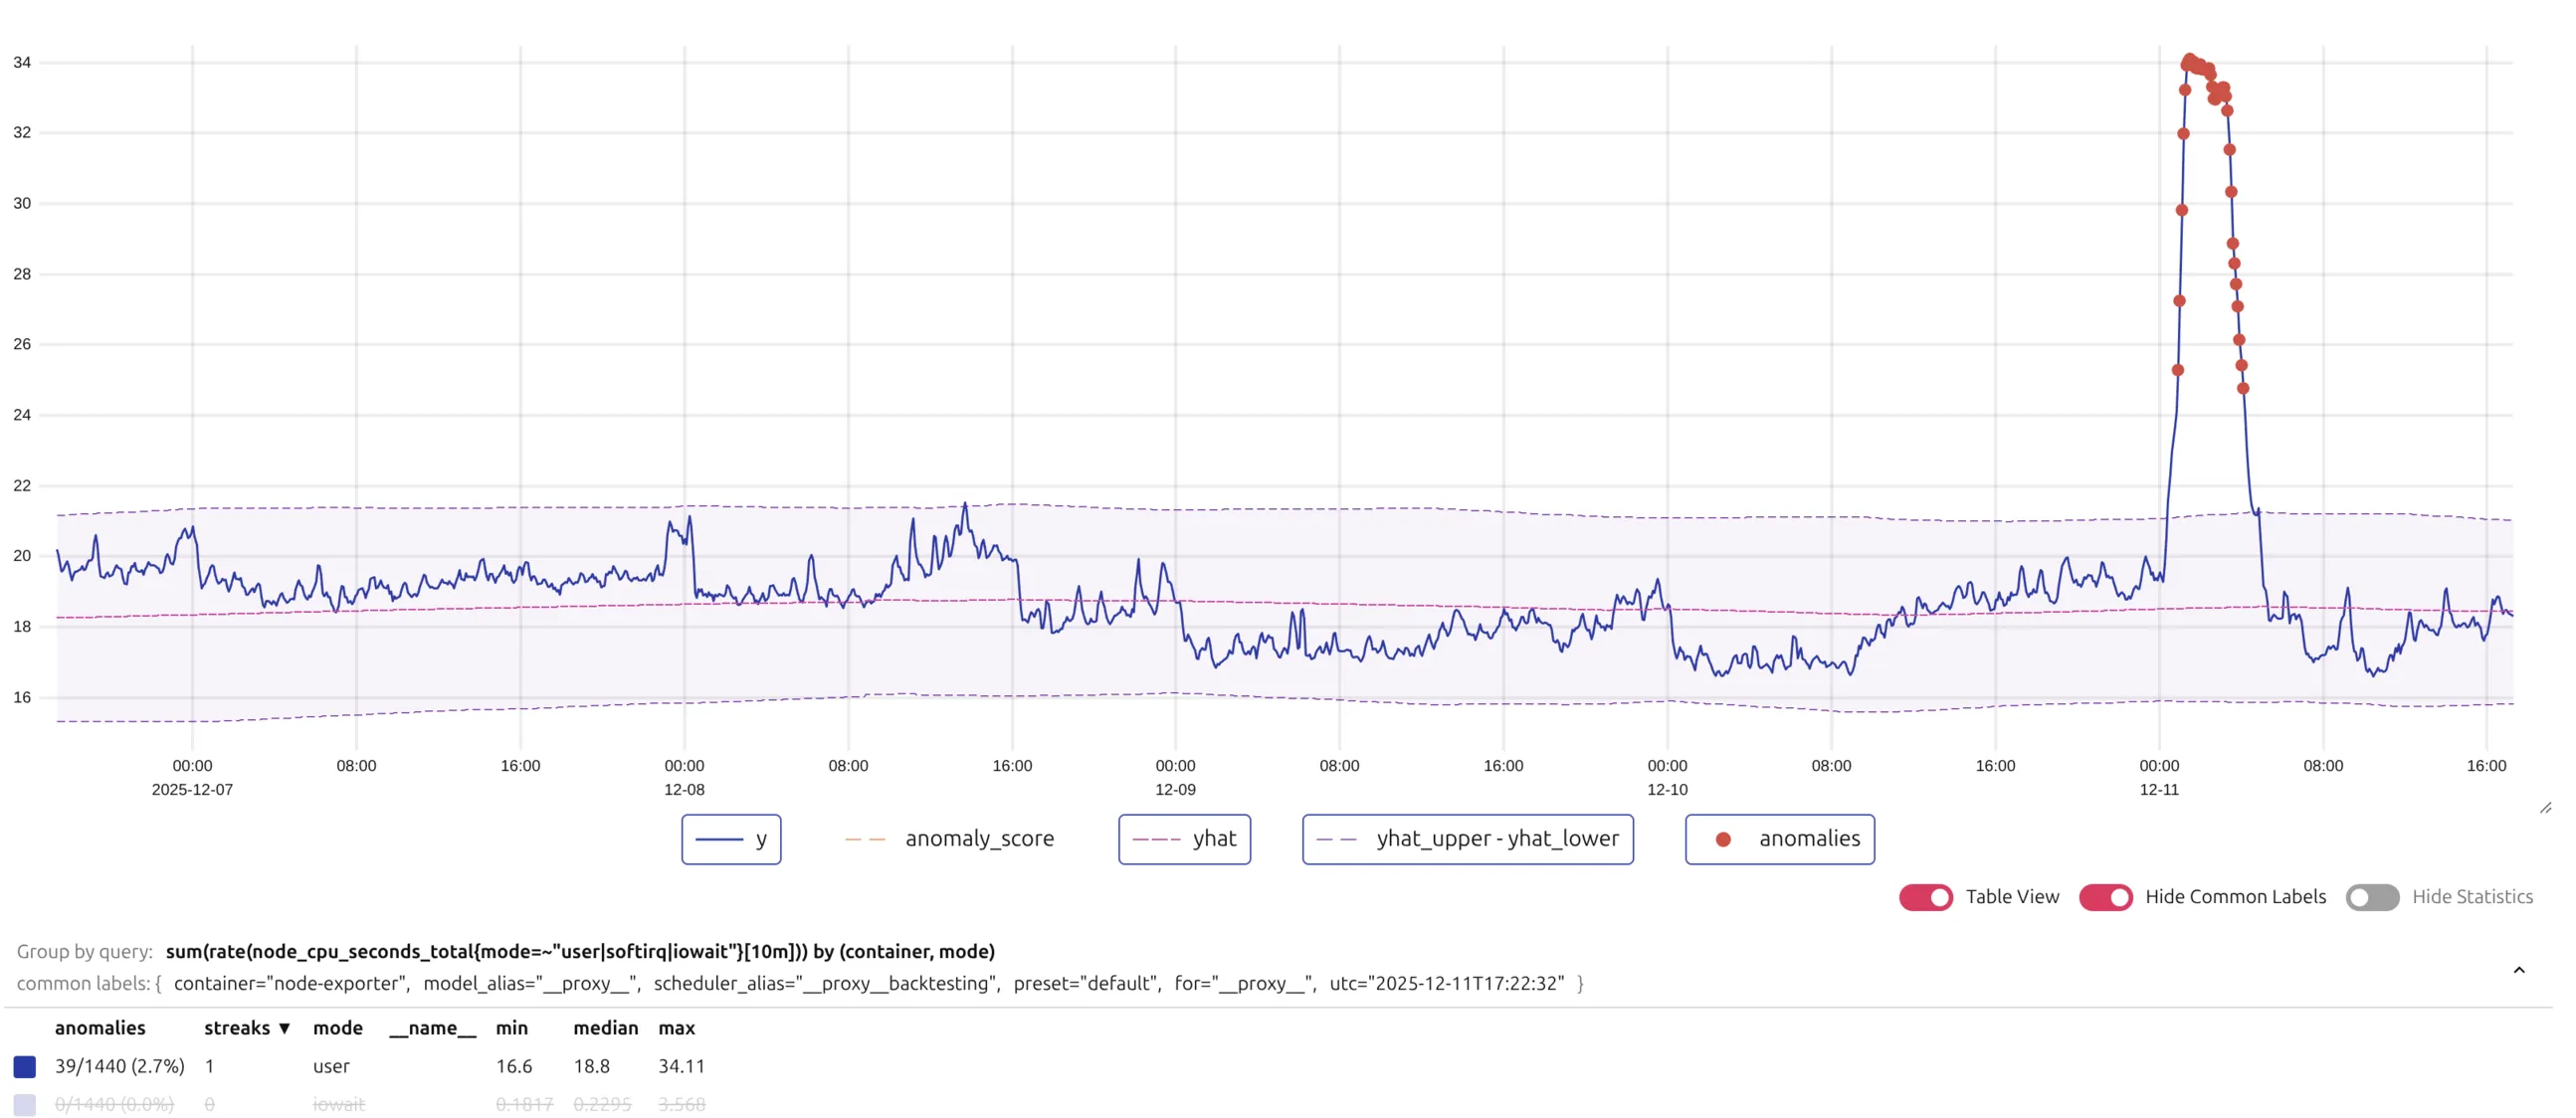The width and height of the screenshot is (2576, 1118).
Task: Toggle the yhat legend entry
Action: coord(1184,839)
